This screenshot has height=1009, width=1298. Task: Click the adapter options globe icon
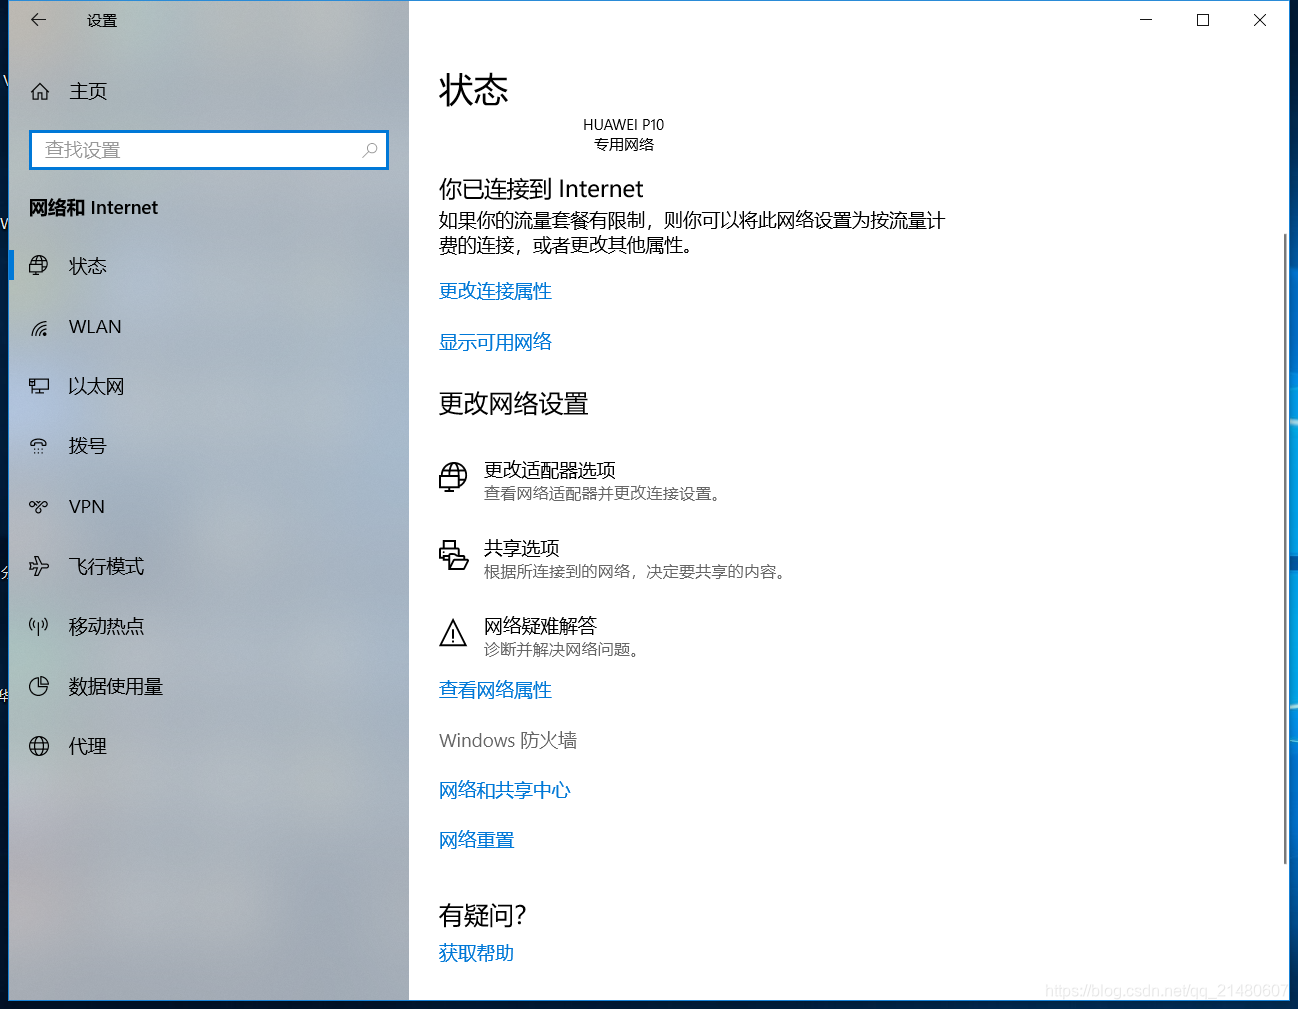pos(453,477)
